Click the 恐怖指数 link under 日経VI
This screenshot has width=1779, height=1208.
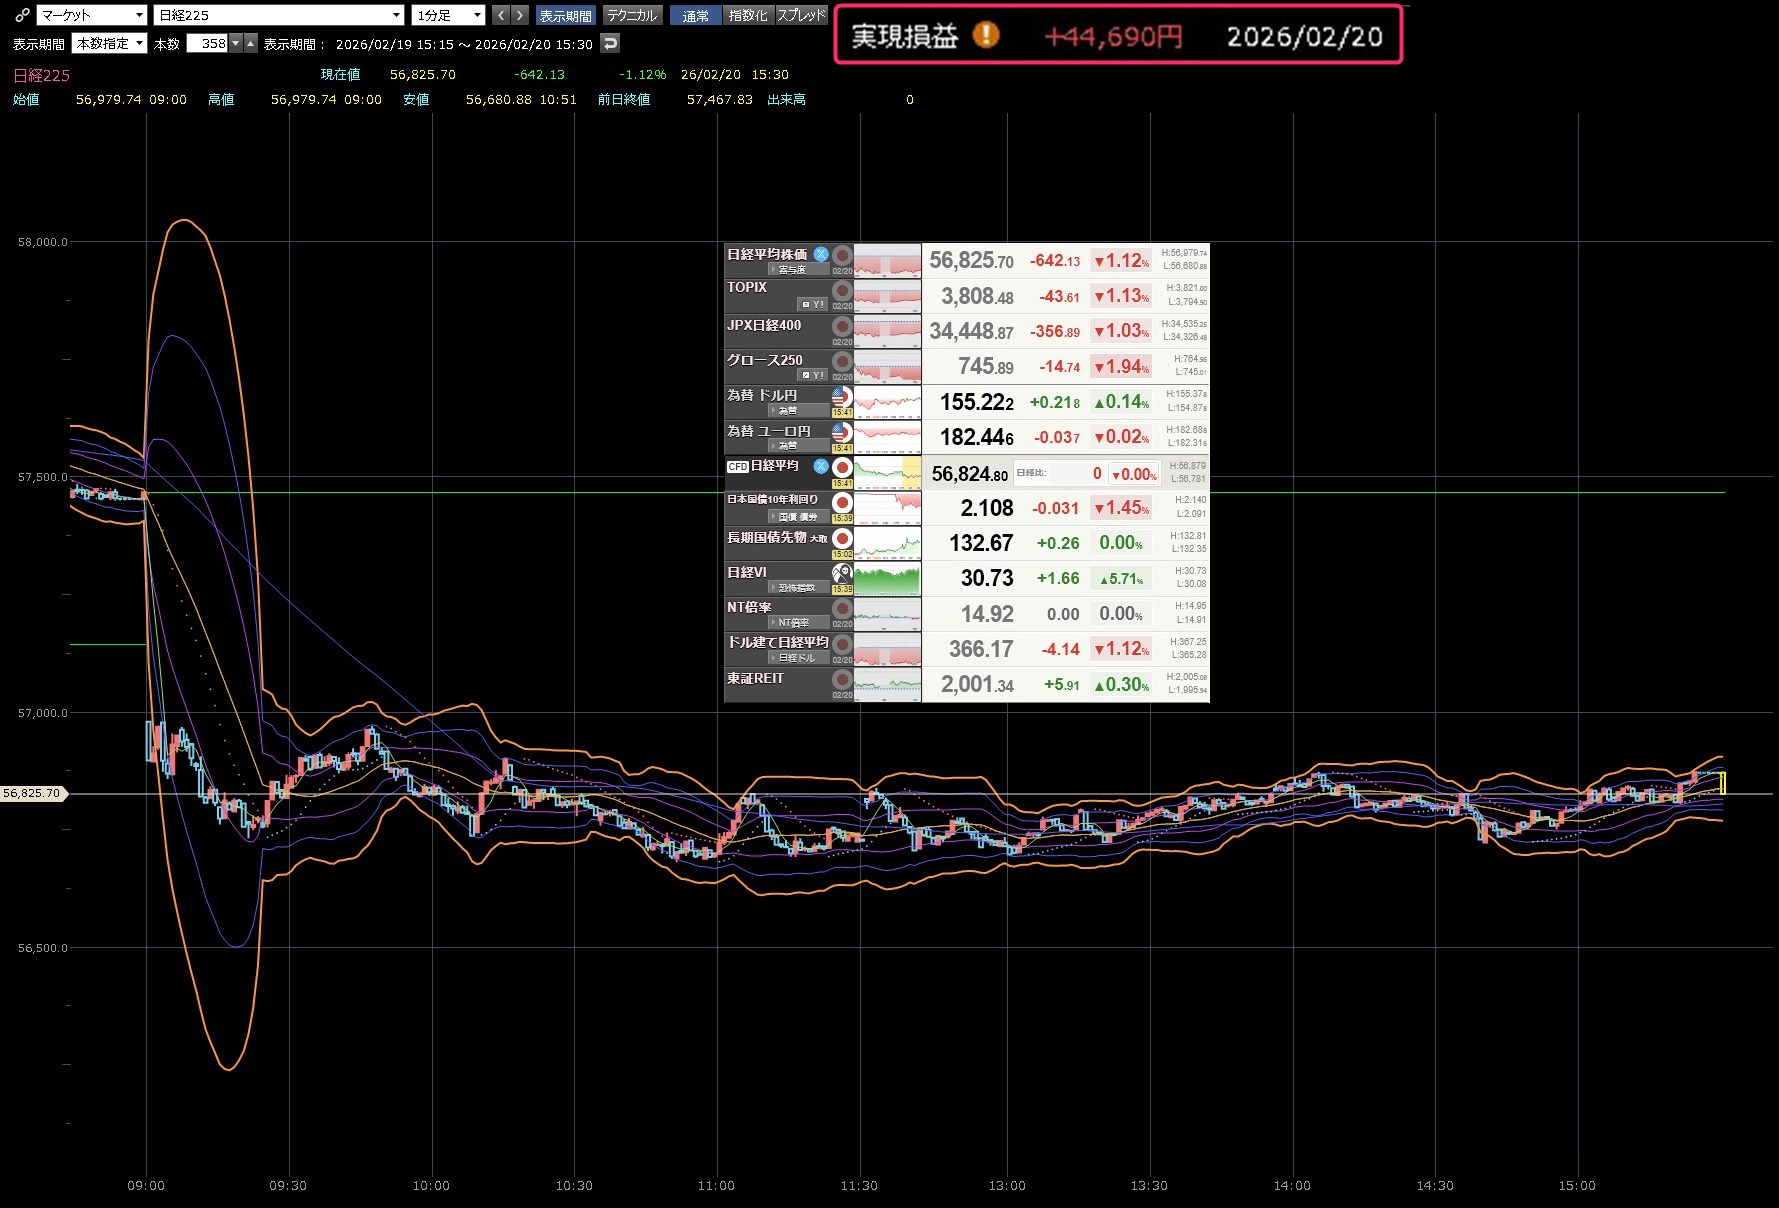[796, 588]
